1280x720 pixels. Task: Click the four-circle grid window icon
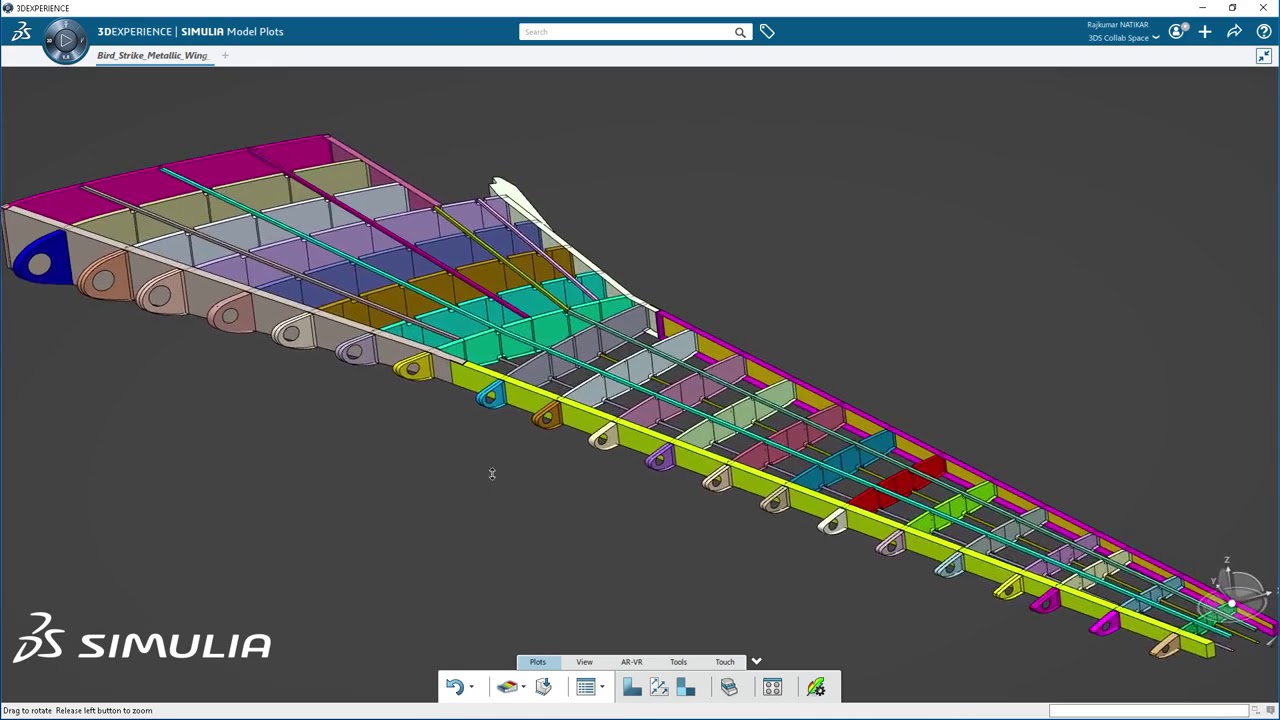pos(772,687)
